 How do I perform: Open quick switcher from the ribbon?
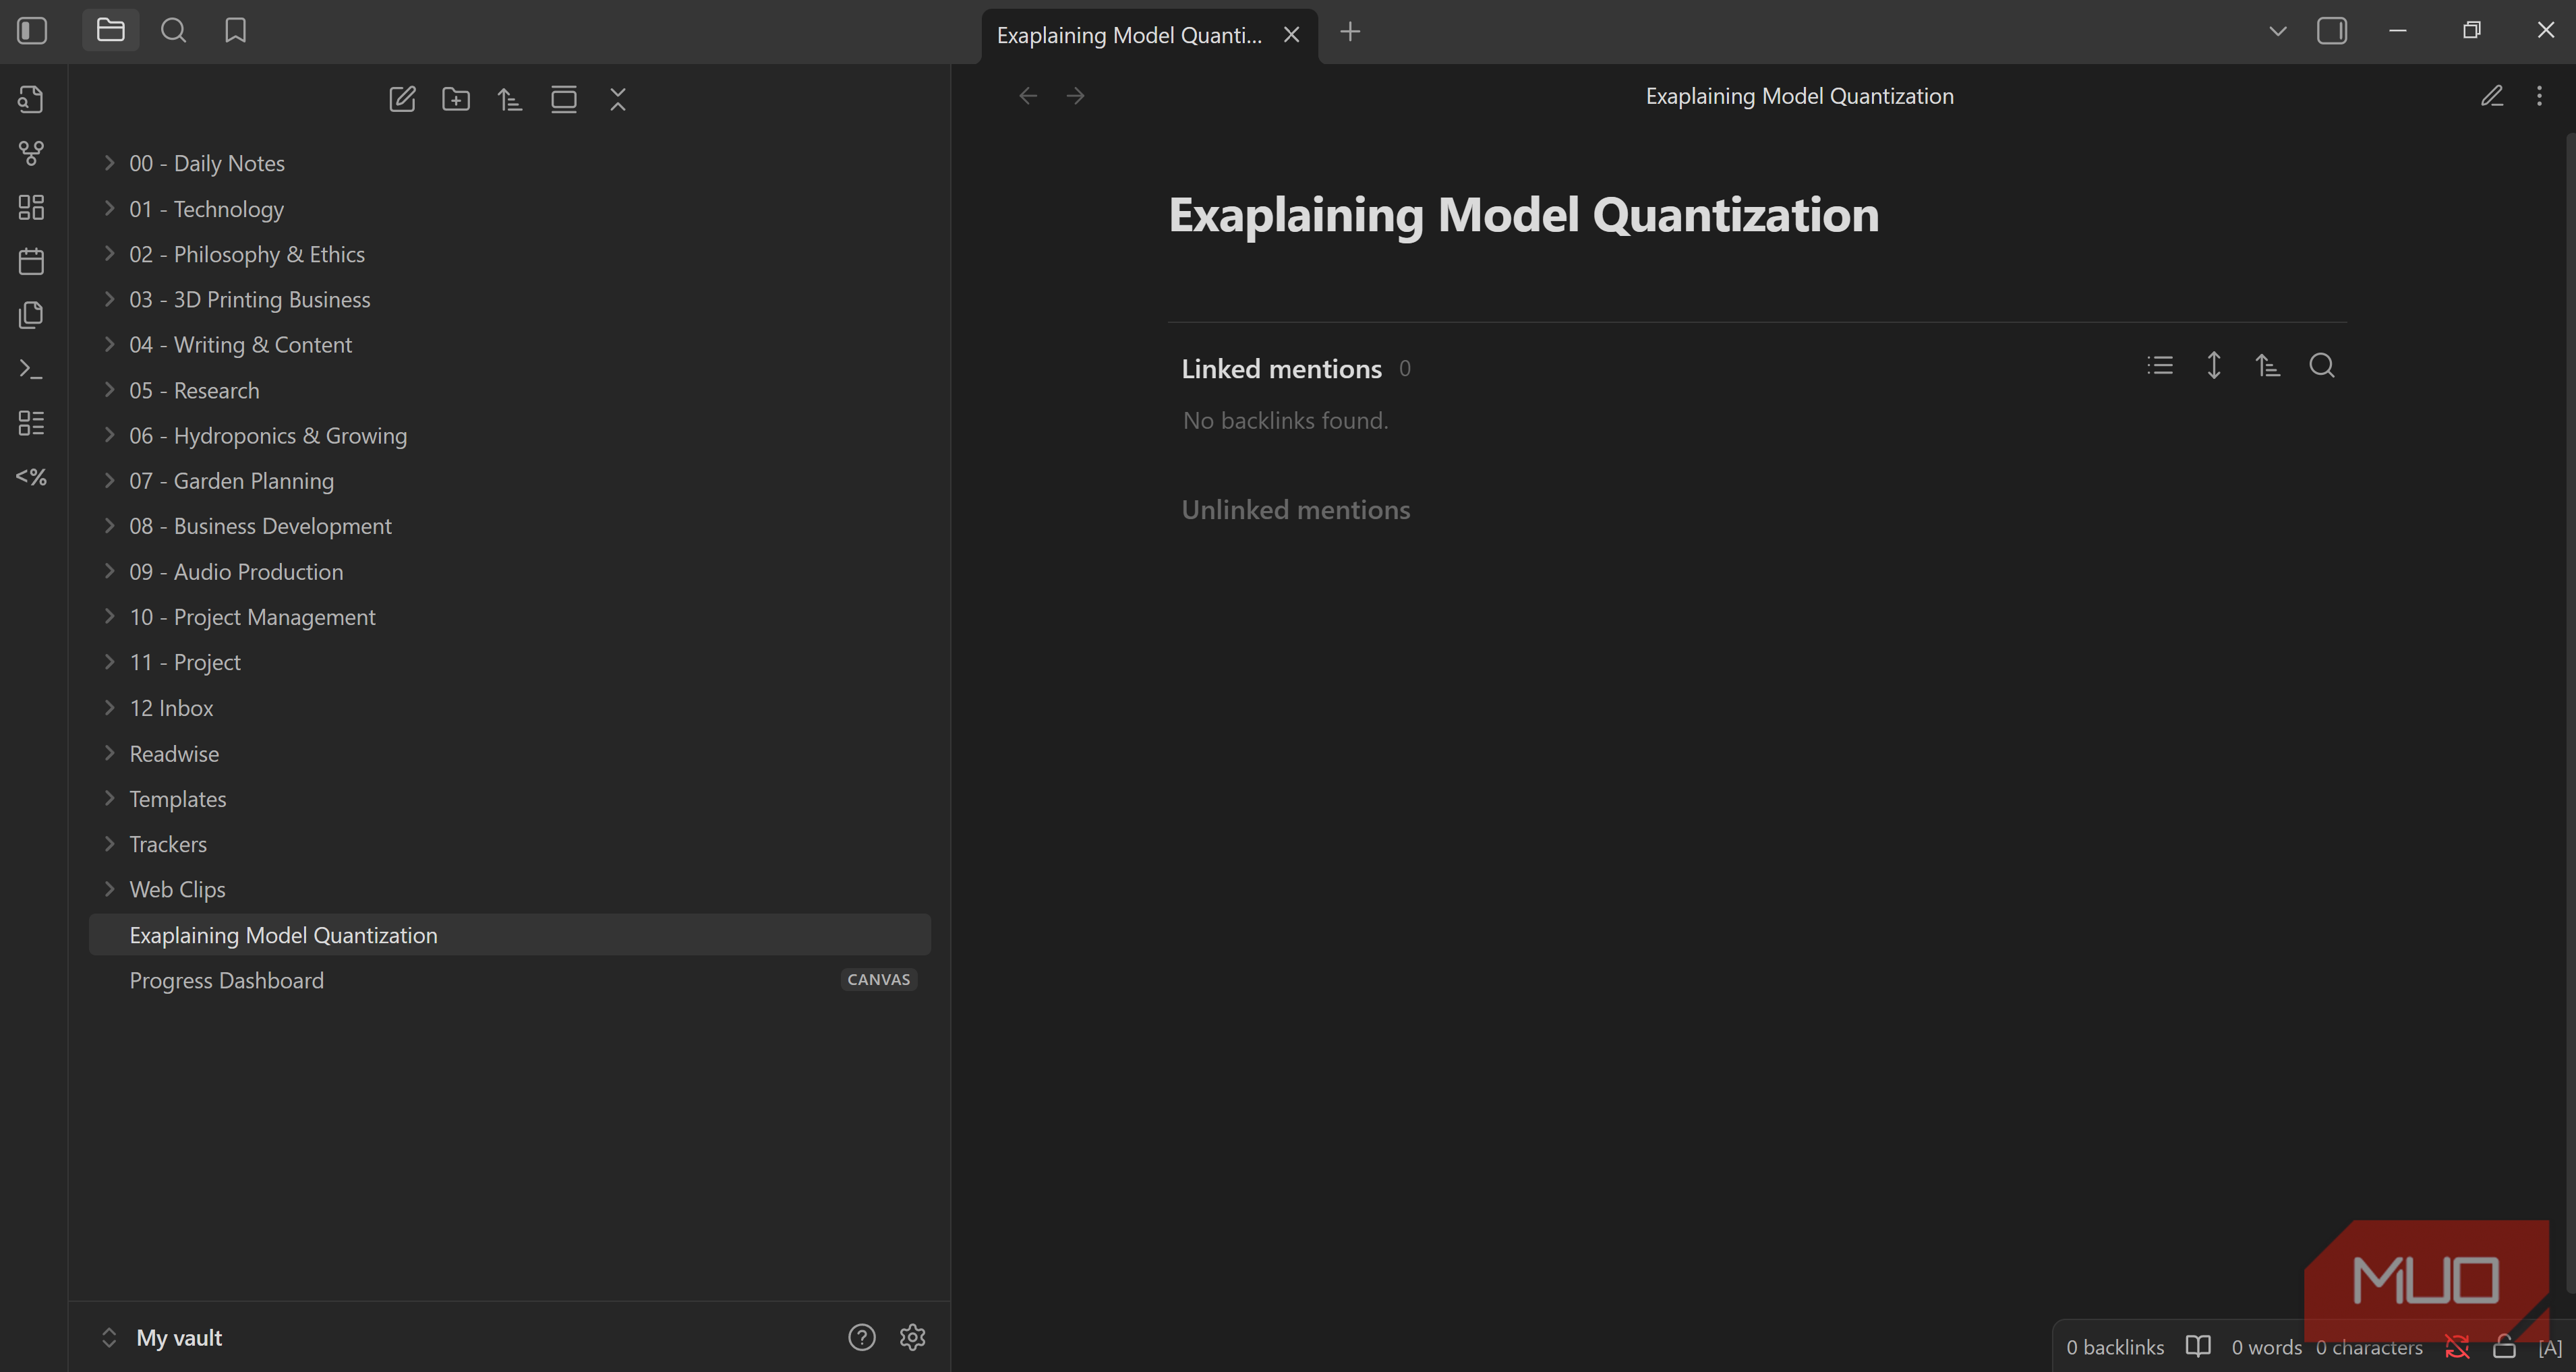[31, 99]
